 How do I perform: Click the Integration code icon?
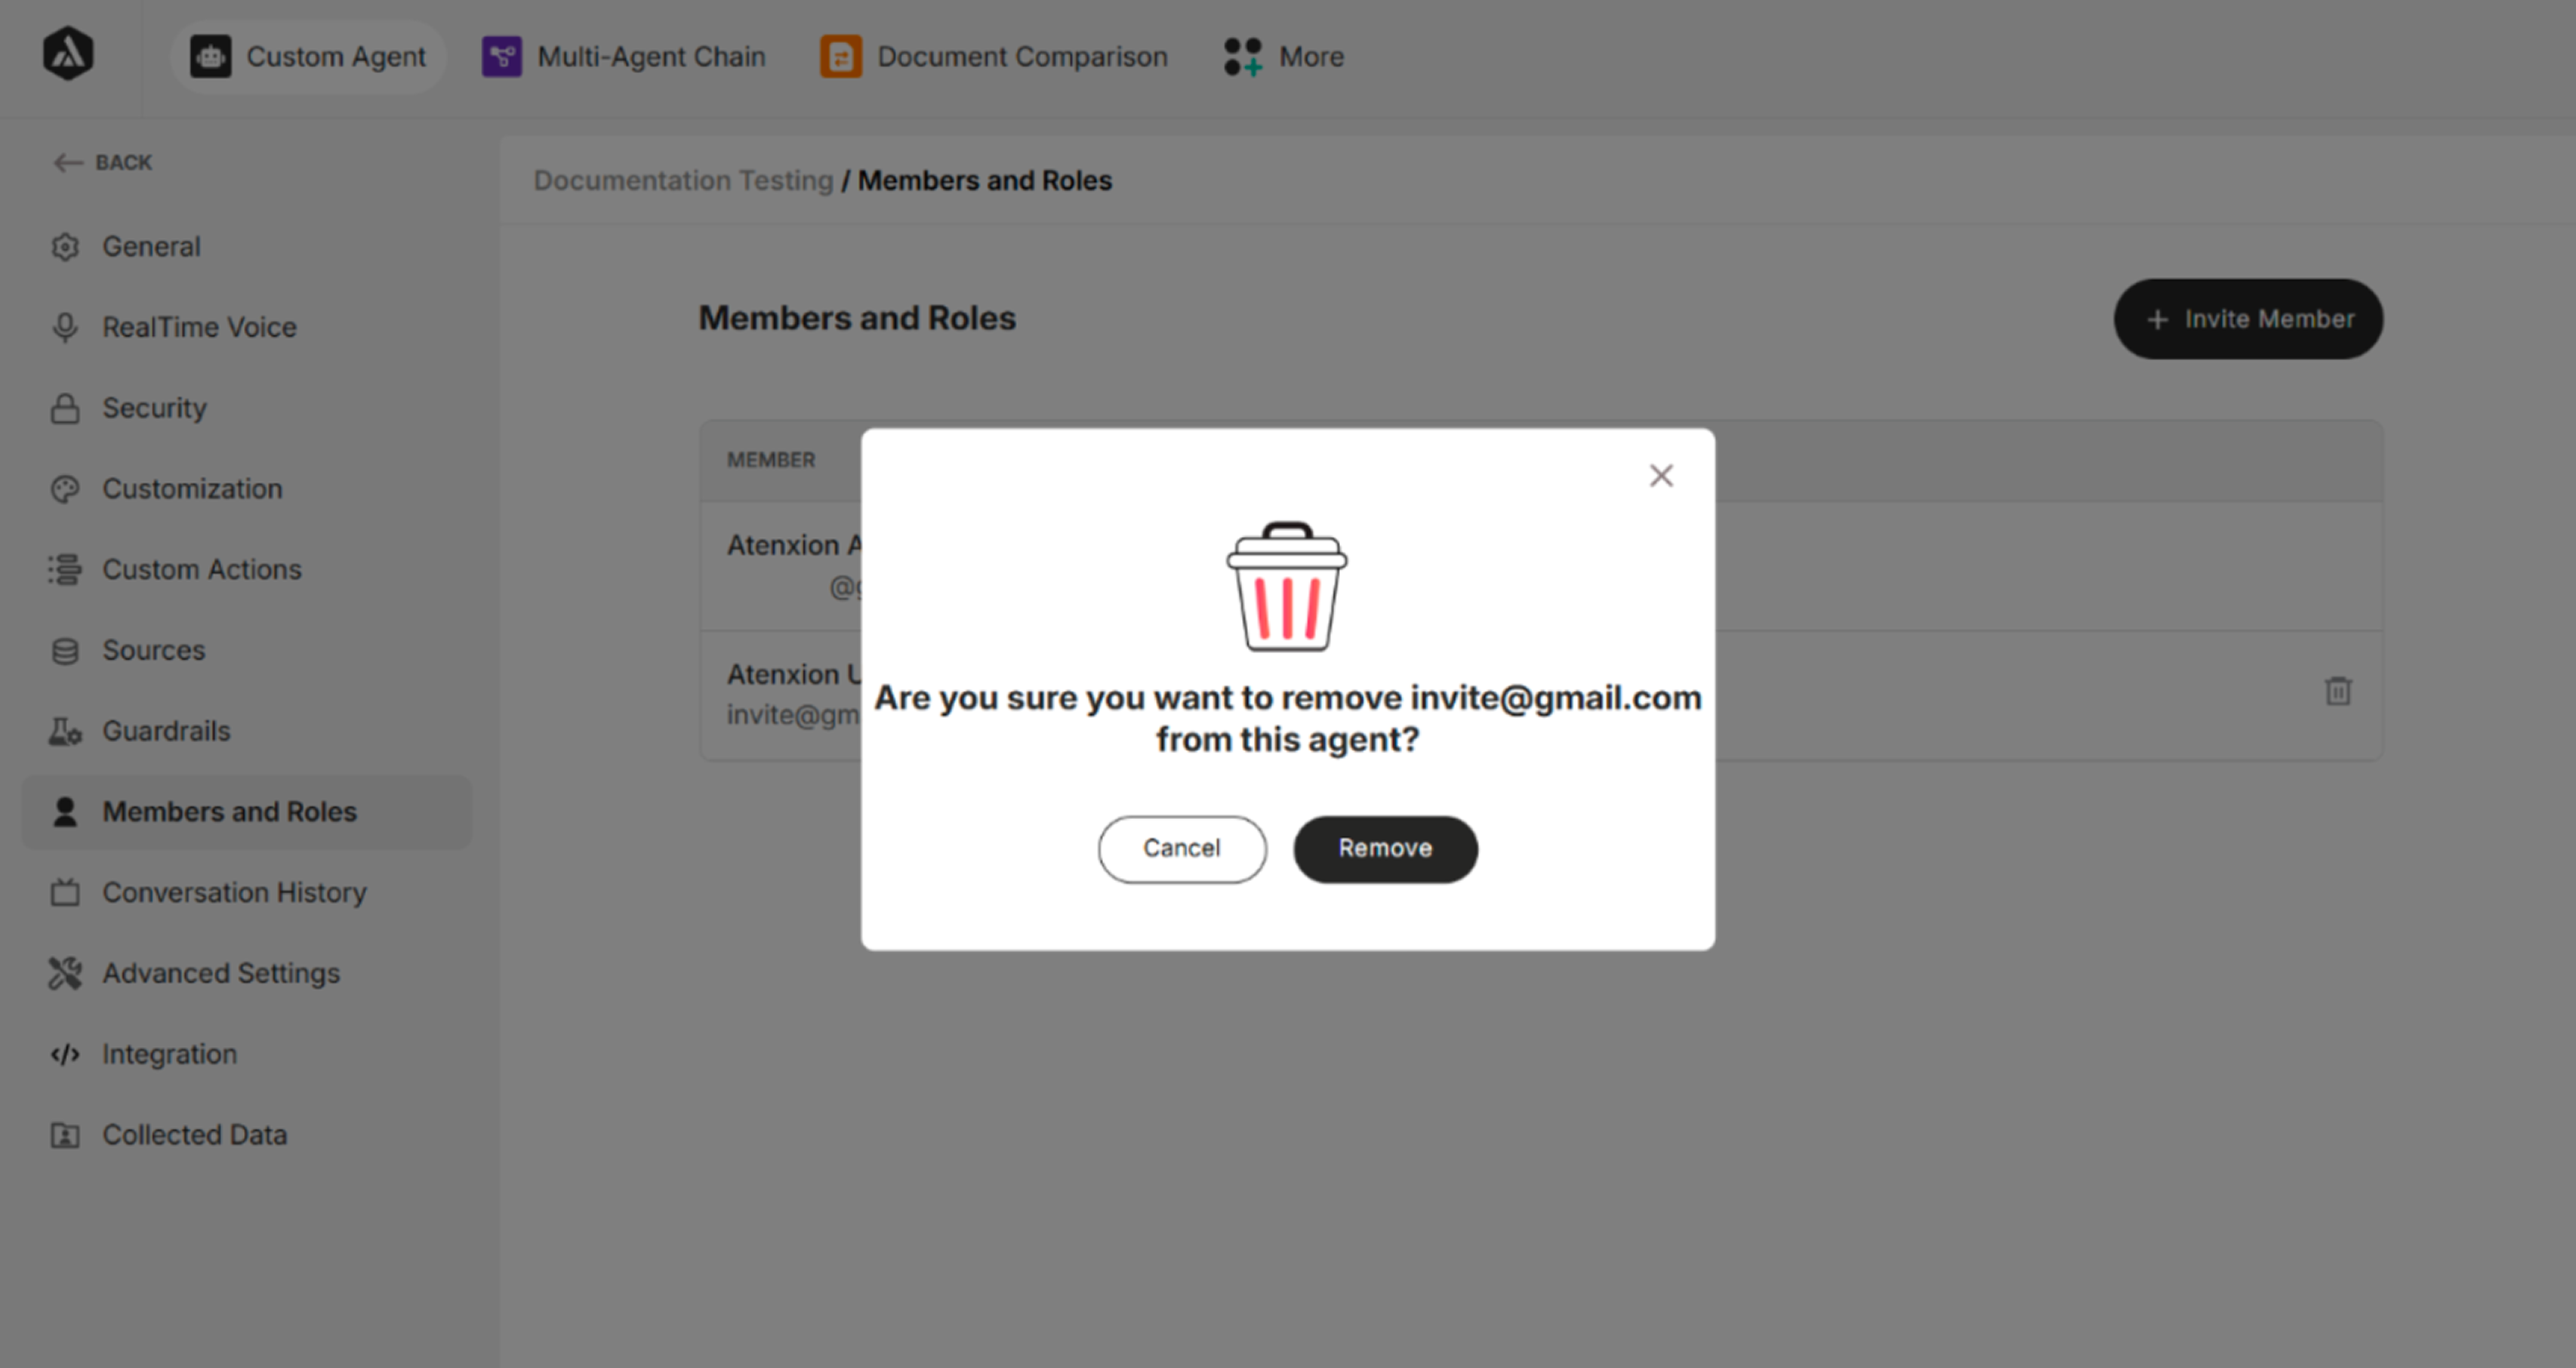(65, 1054)
